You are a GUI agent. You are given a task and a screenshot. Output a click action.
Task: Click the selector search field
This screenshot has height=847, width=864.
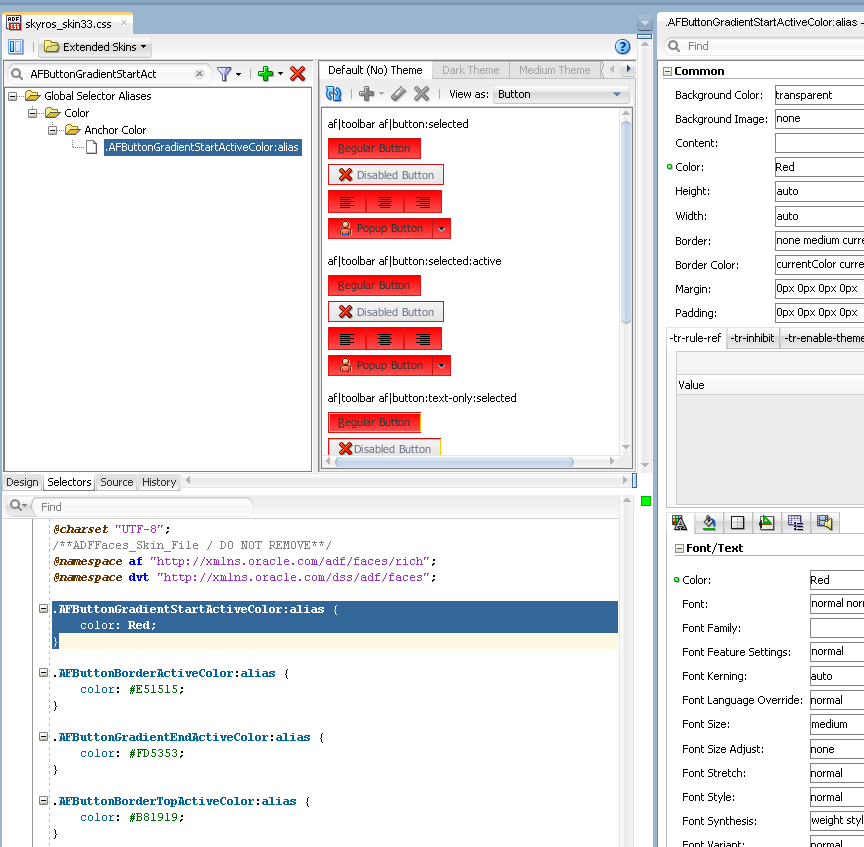click(x=109, y=74)
